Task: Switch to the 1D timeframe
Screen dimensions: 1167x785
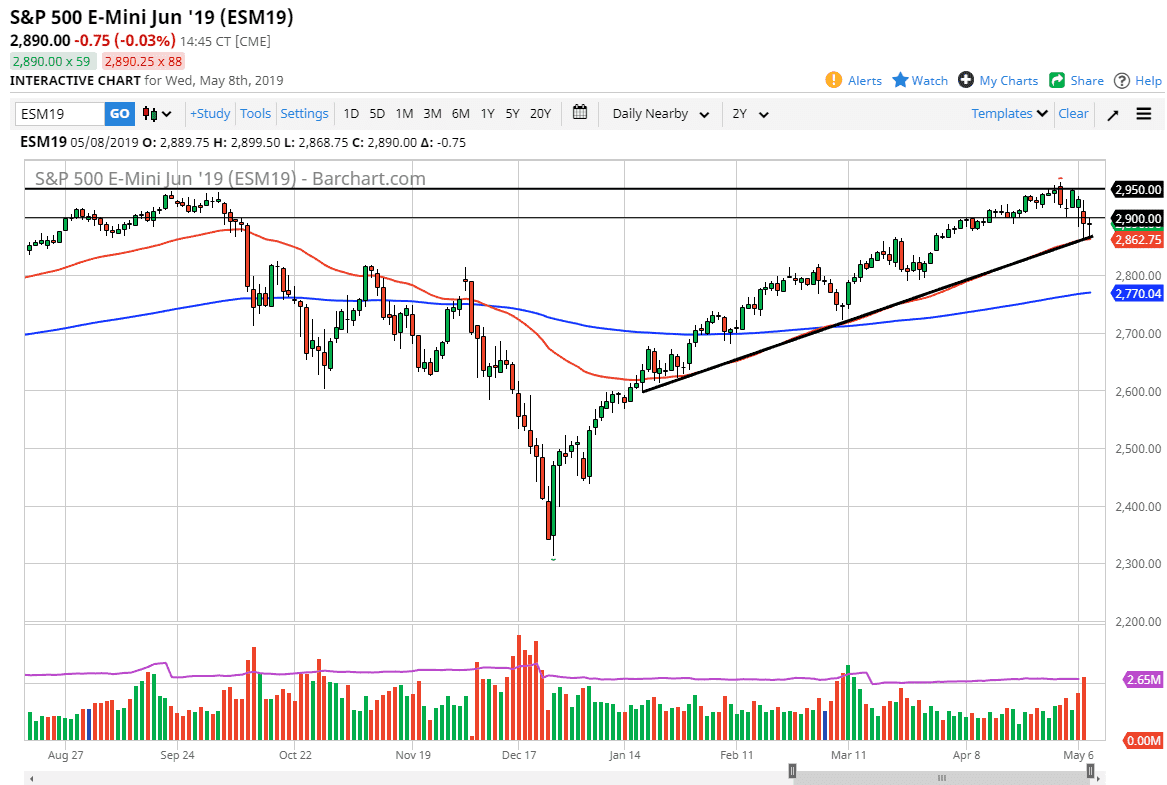Action: (351, 114)
